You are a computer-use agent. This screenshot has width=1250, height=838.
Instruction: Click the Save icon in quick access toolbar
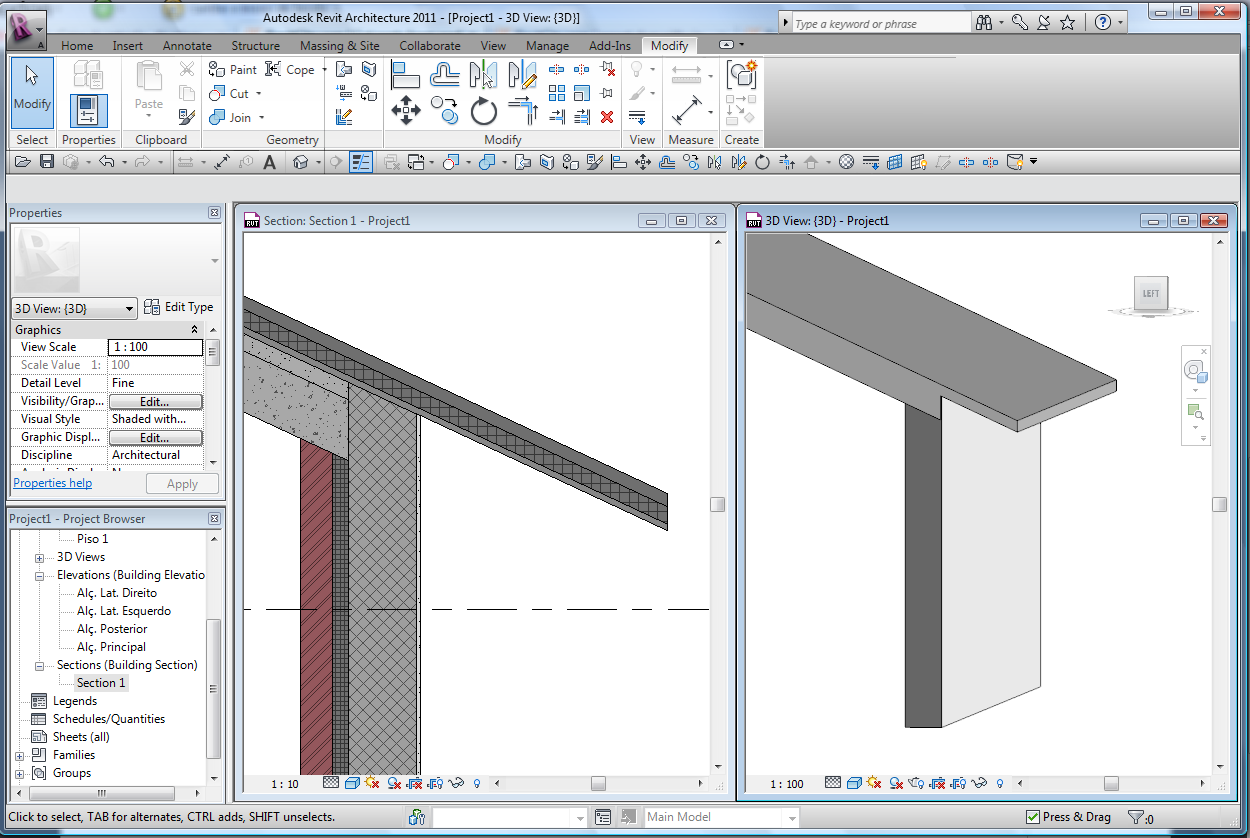[x=46, y=162]
